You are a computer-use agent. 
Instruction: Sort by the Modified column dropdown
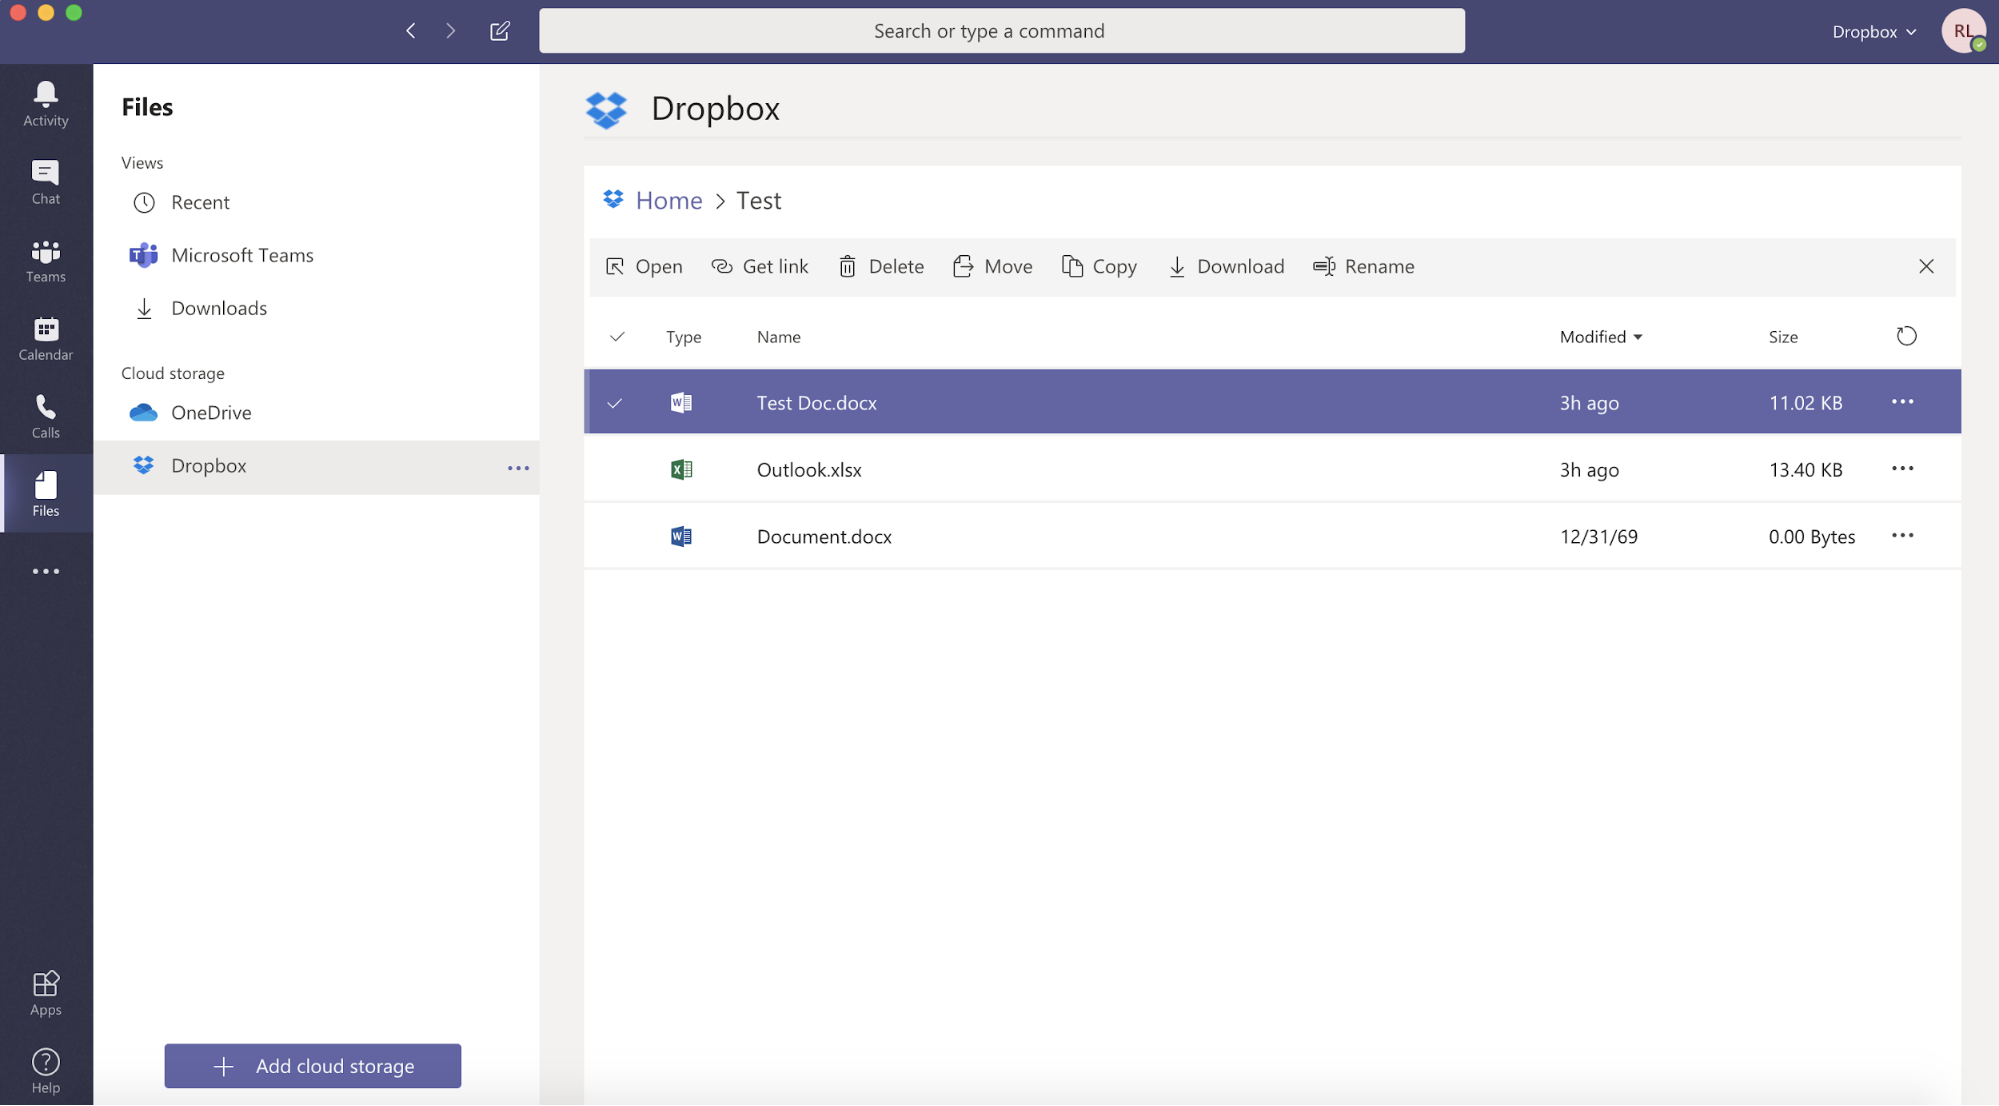pyautogui.click(x=1601, y=337)
